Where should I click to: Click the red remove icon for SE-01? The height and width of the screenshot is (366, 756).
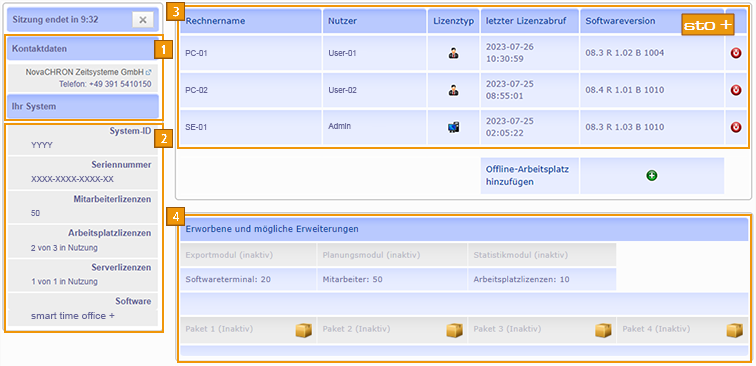click(x=736, y=127)
